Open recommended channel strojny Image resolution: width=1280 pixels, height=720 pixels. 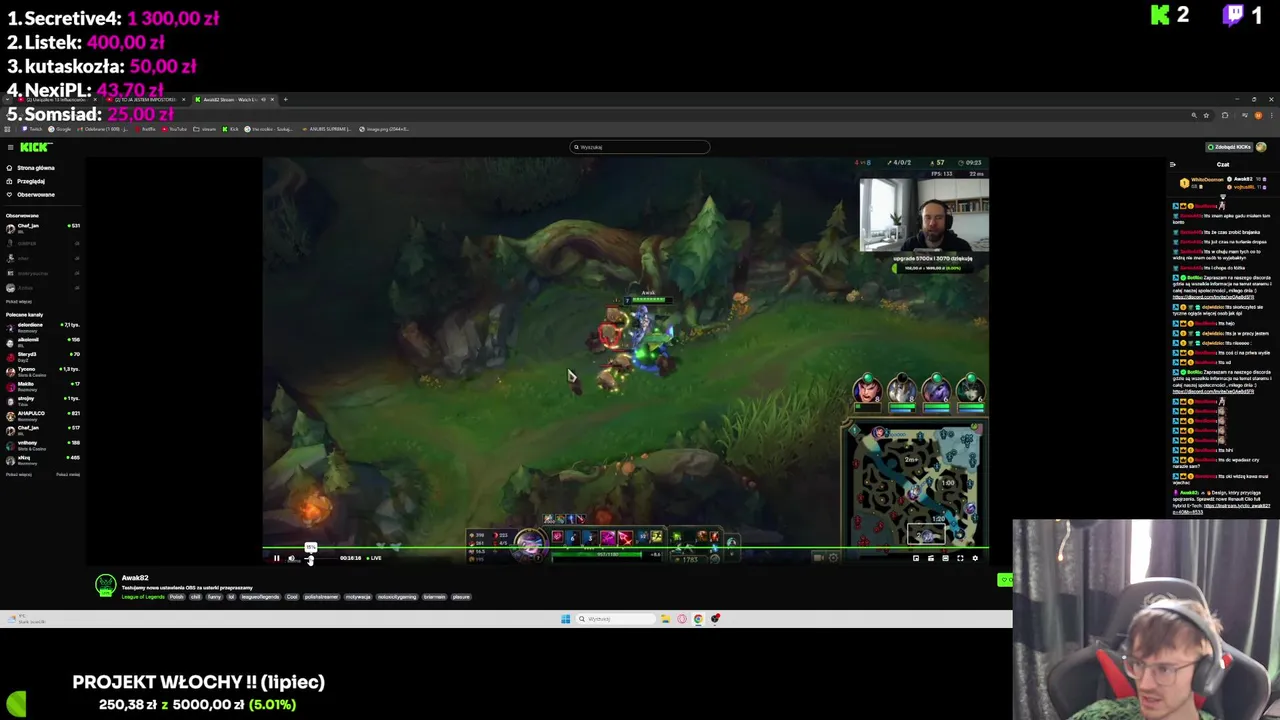[x=43, y=400]
